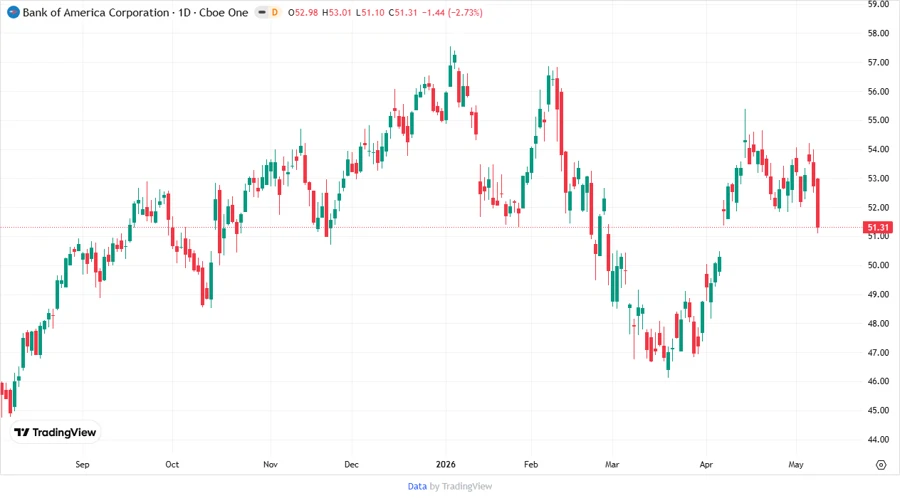Click the change value −1.44 (−2.73%)

(452, 12)
